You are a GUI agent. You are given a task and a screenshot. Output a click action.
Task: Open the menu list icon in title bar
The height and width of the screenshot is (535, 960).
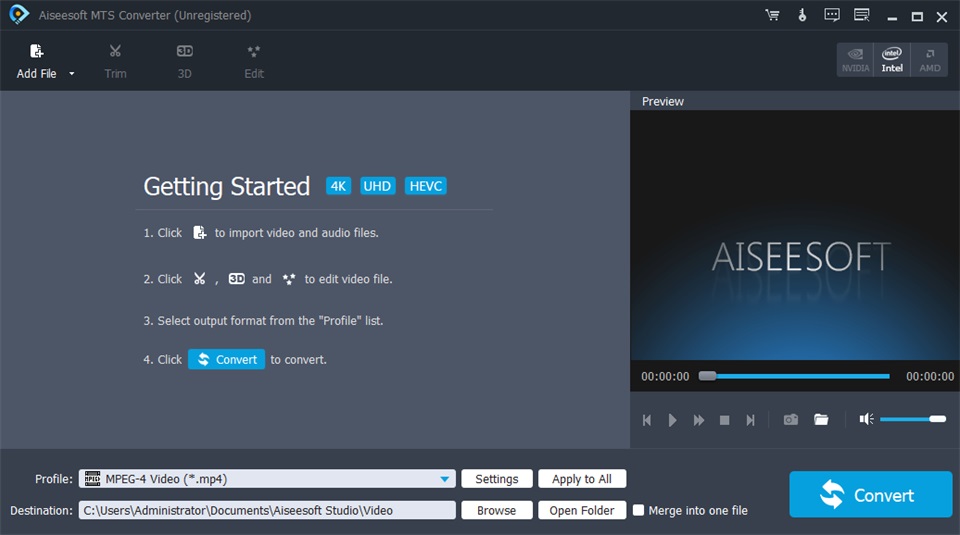click(x=862, y=15)
